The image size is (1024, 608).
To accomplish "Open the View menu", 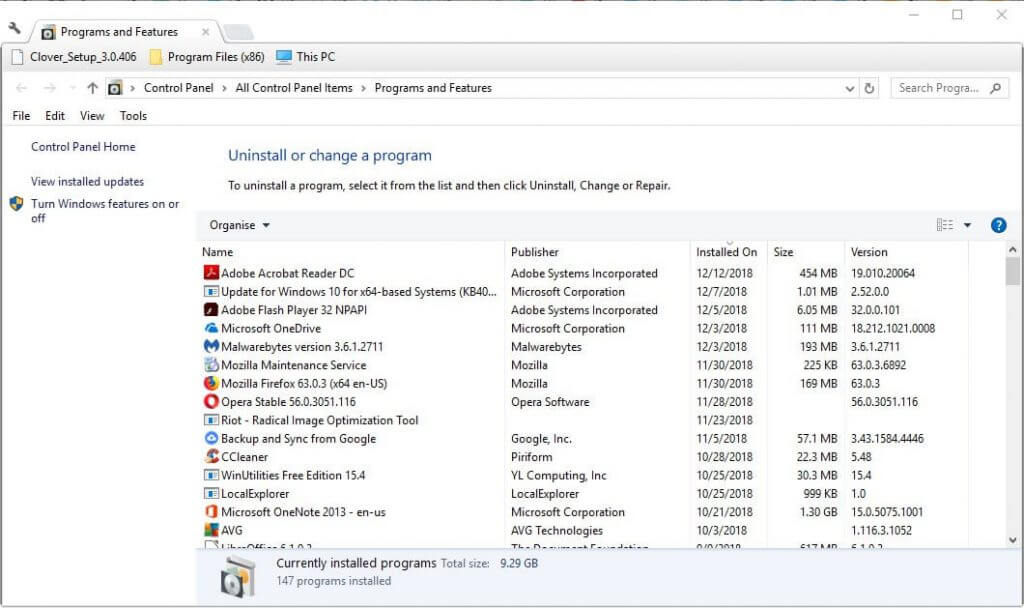I will pyautogui.click(x=92, y=116).
